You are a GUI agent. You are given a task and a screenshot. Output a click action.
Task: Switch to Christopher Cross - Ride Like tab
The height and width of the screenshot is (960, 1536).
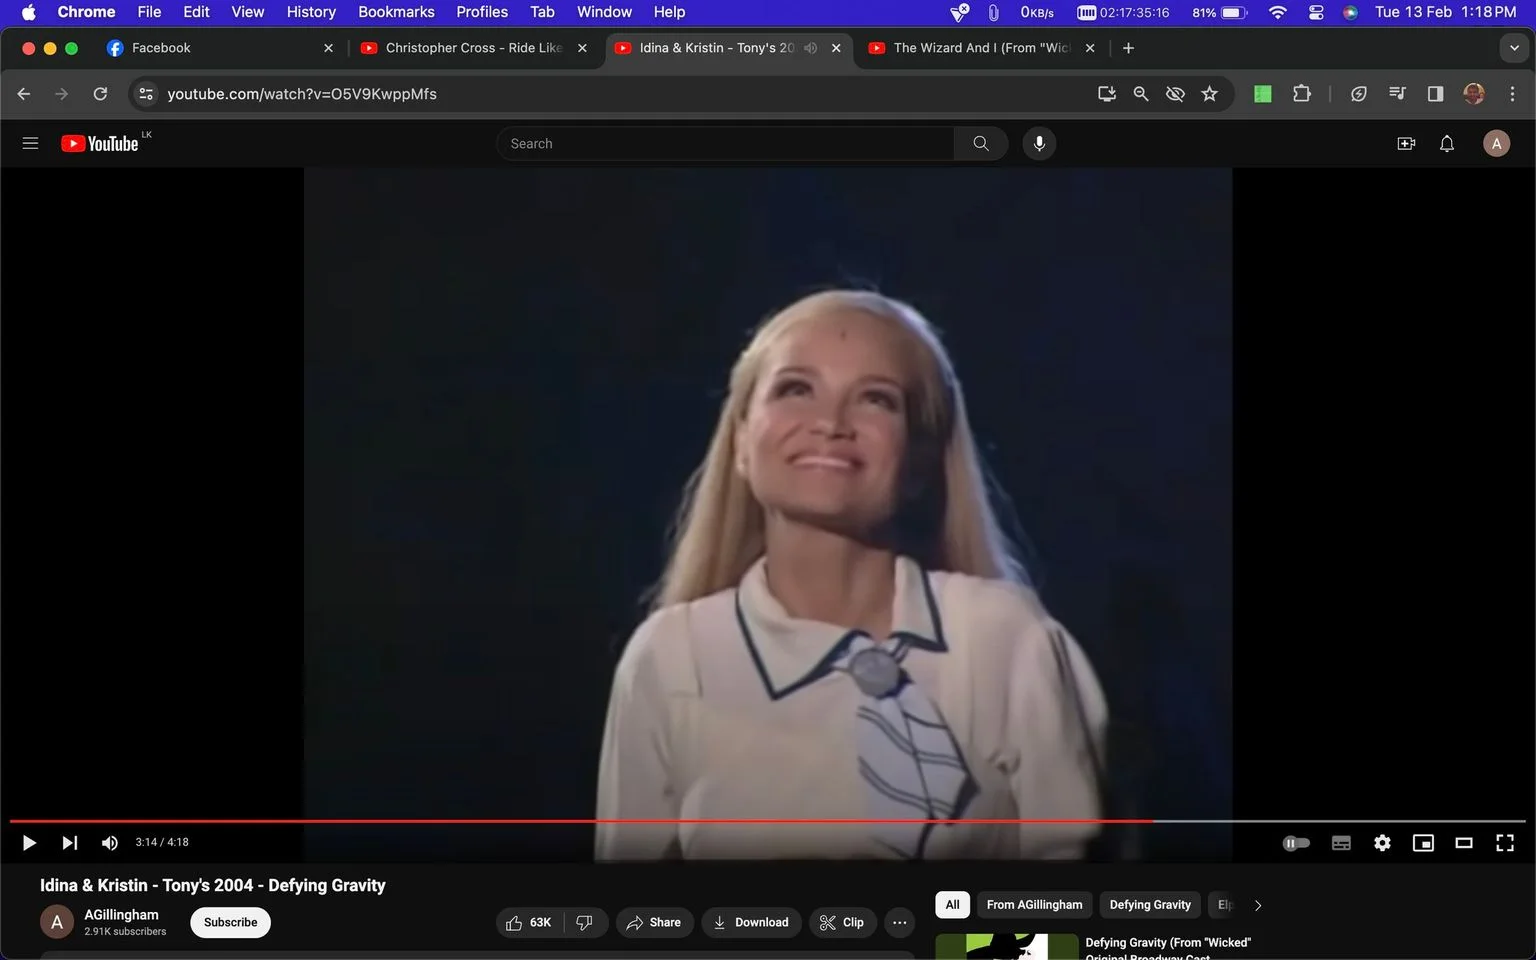pyautogui.click(x=474, y=48)
